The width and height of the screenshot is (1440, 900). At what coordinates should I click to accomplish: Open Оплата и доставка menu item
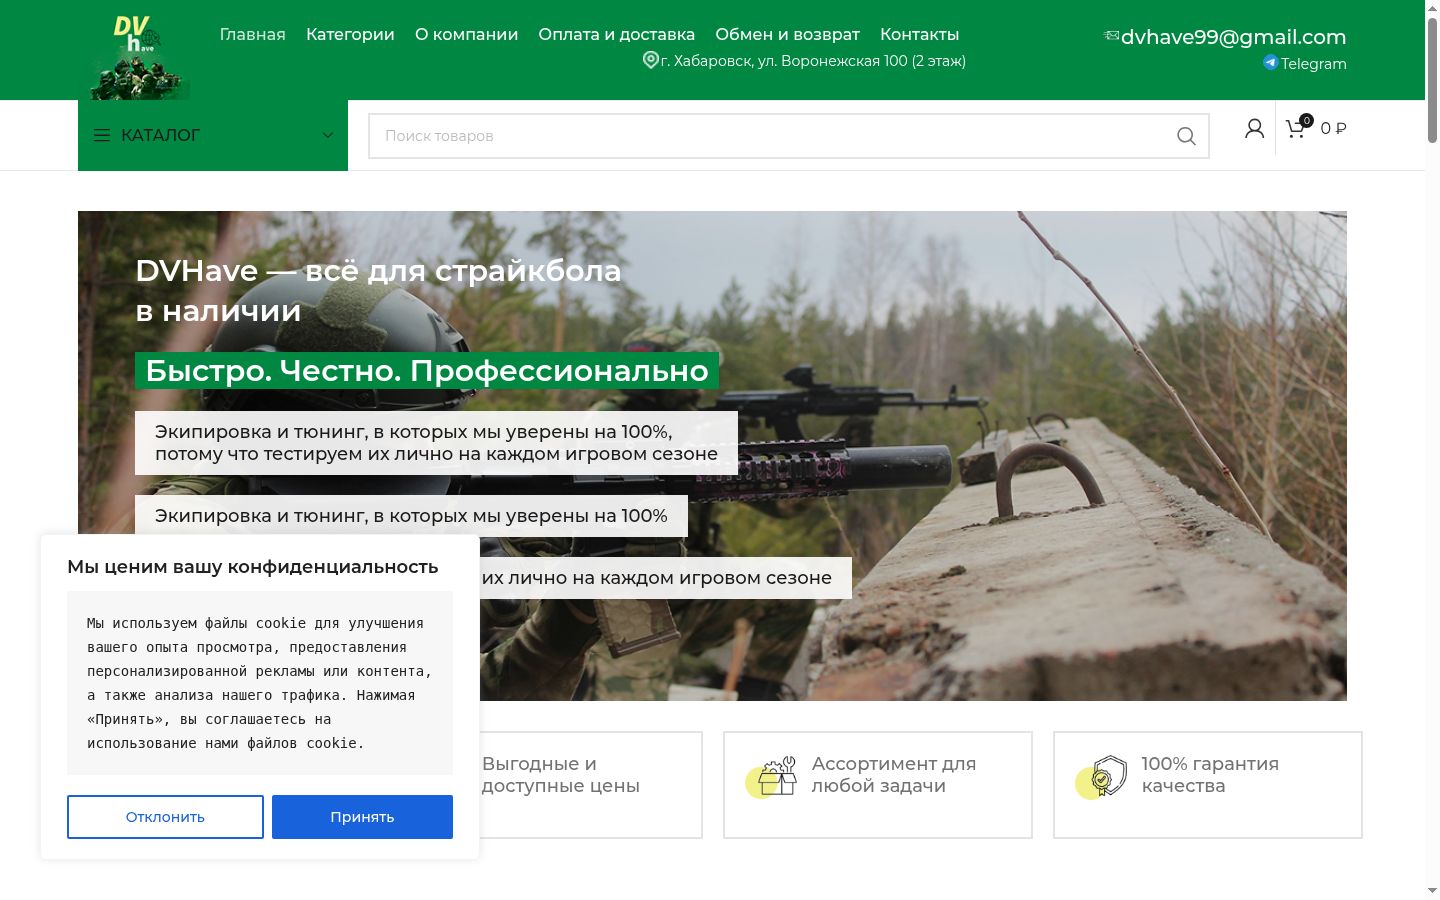click(x=617, y=34)
